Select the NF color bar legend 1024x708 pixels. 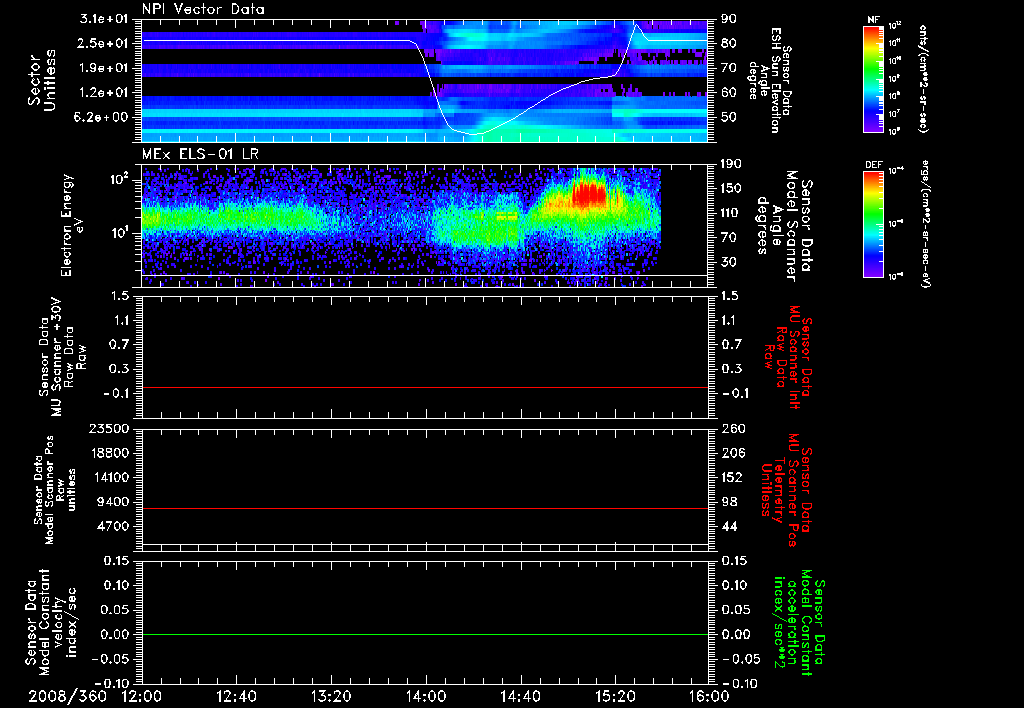[x=873, y=78]
